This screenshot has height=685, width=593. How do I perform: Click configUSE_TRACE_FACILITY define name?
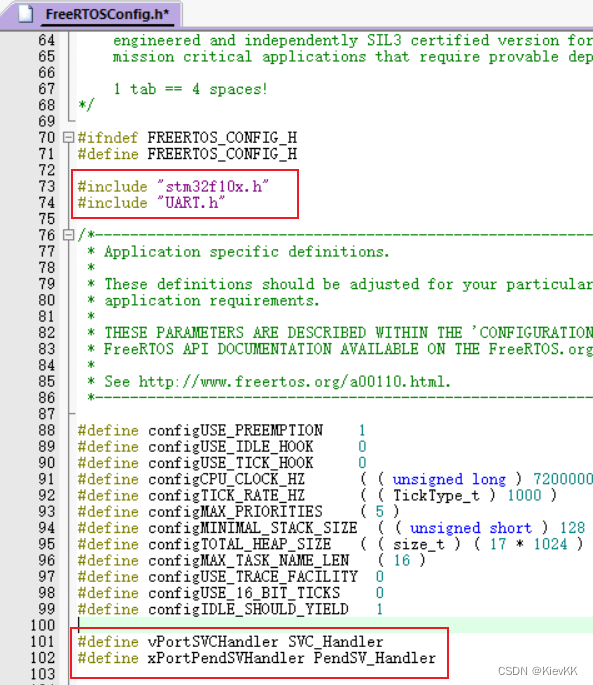coord(253,577)
